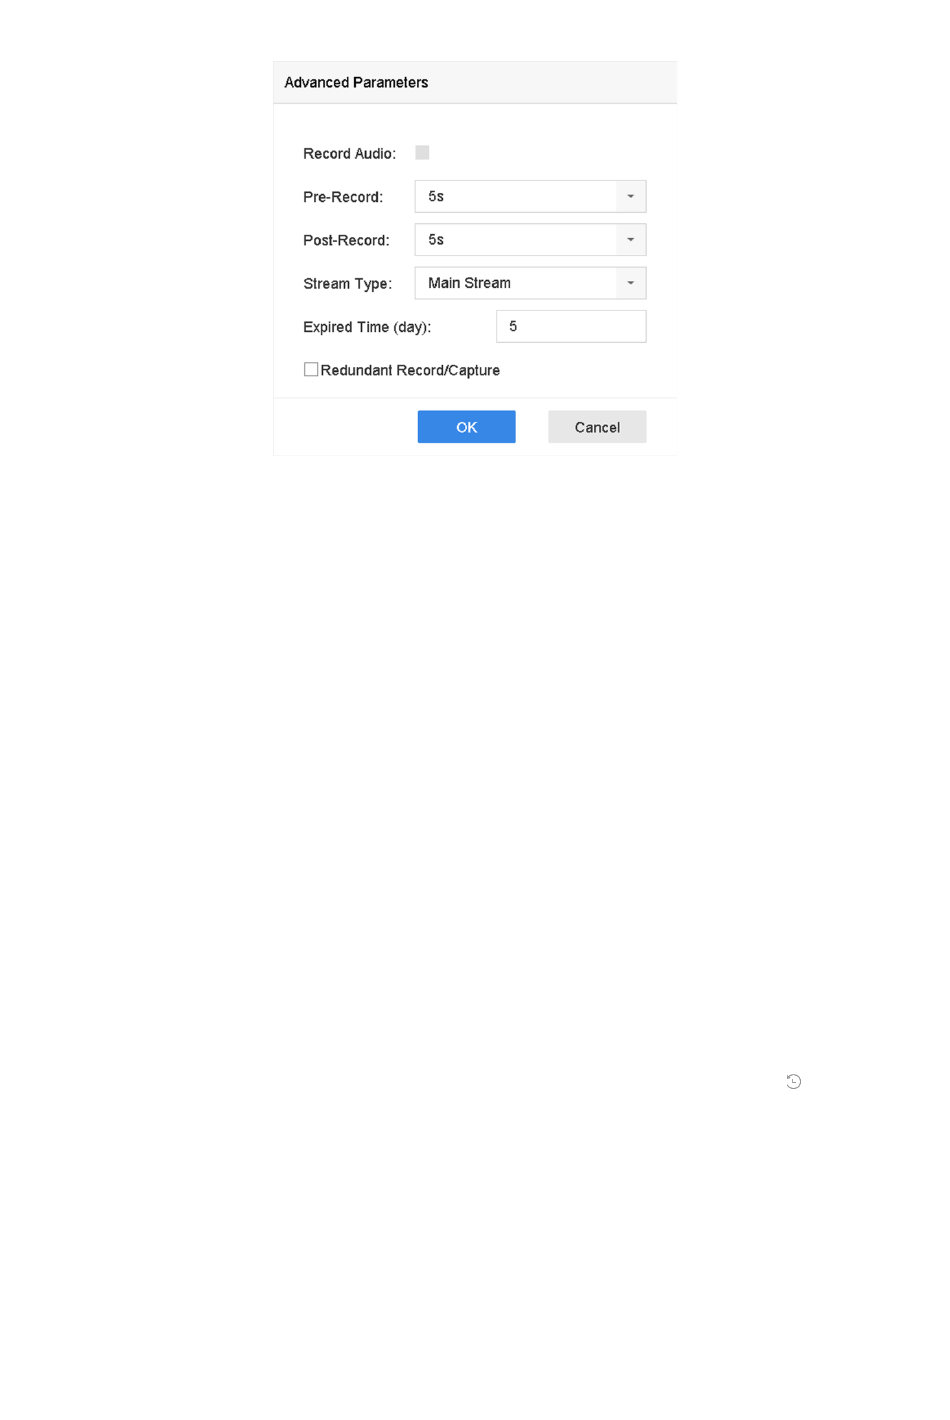Image resolution: width=950 pixels, height=1420 pixels.
Task: Focus the Expired Time (day) input field
Action: 571,326
